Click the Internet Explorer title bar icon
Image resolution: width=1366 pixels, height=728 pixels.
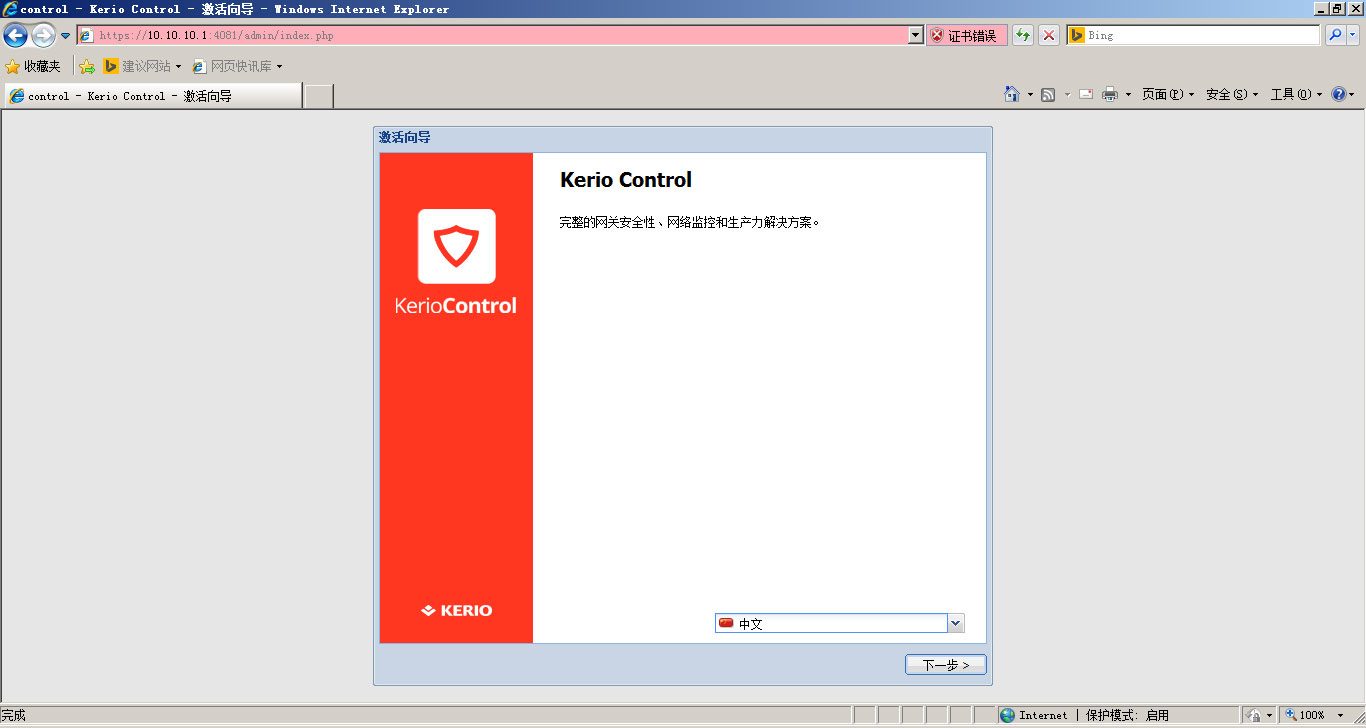point(10,9)
